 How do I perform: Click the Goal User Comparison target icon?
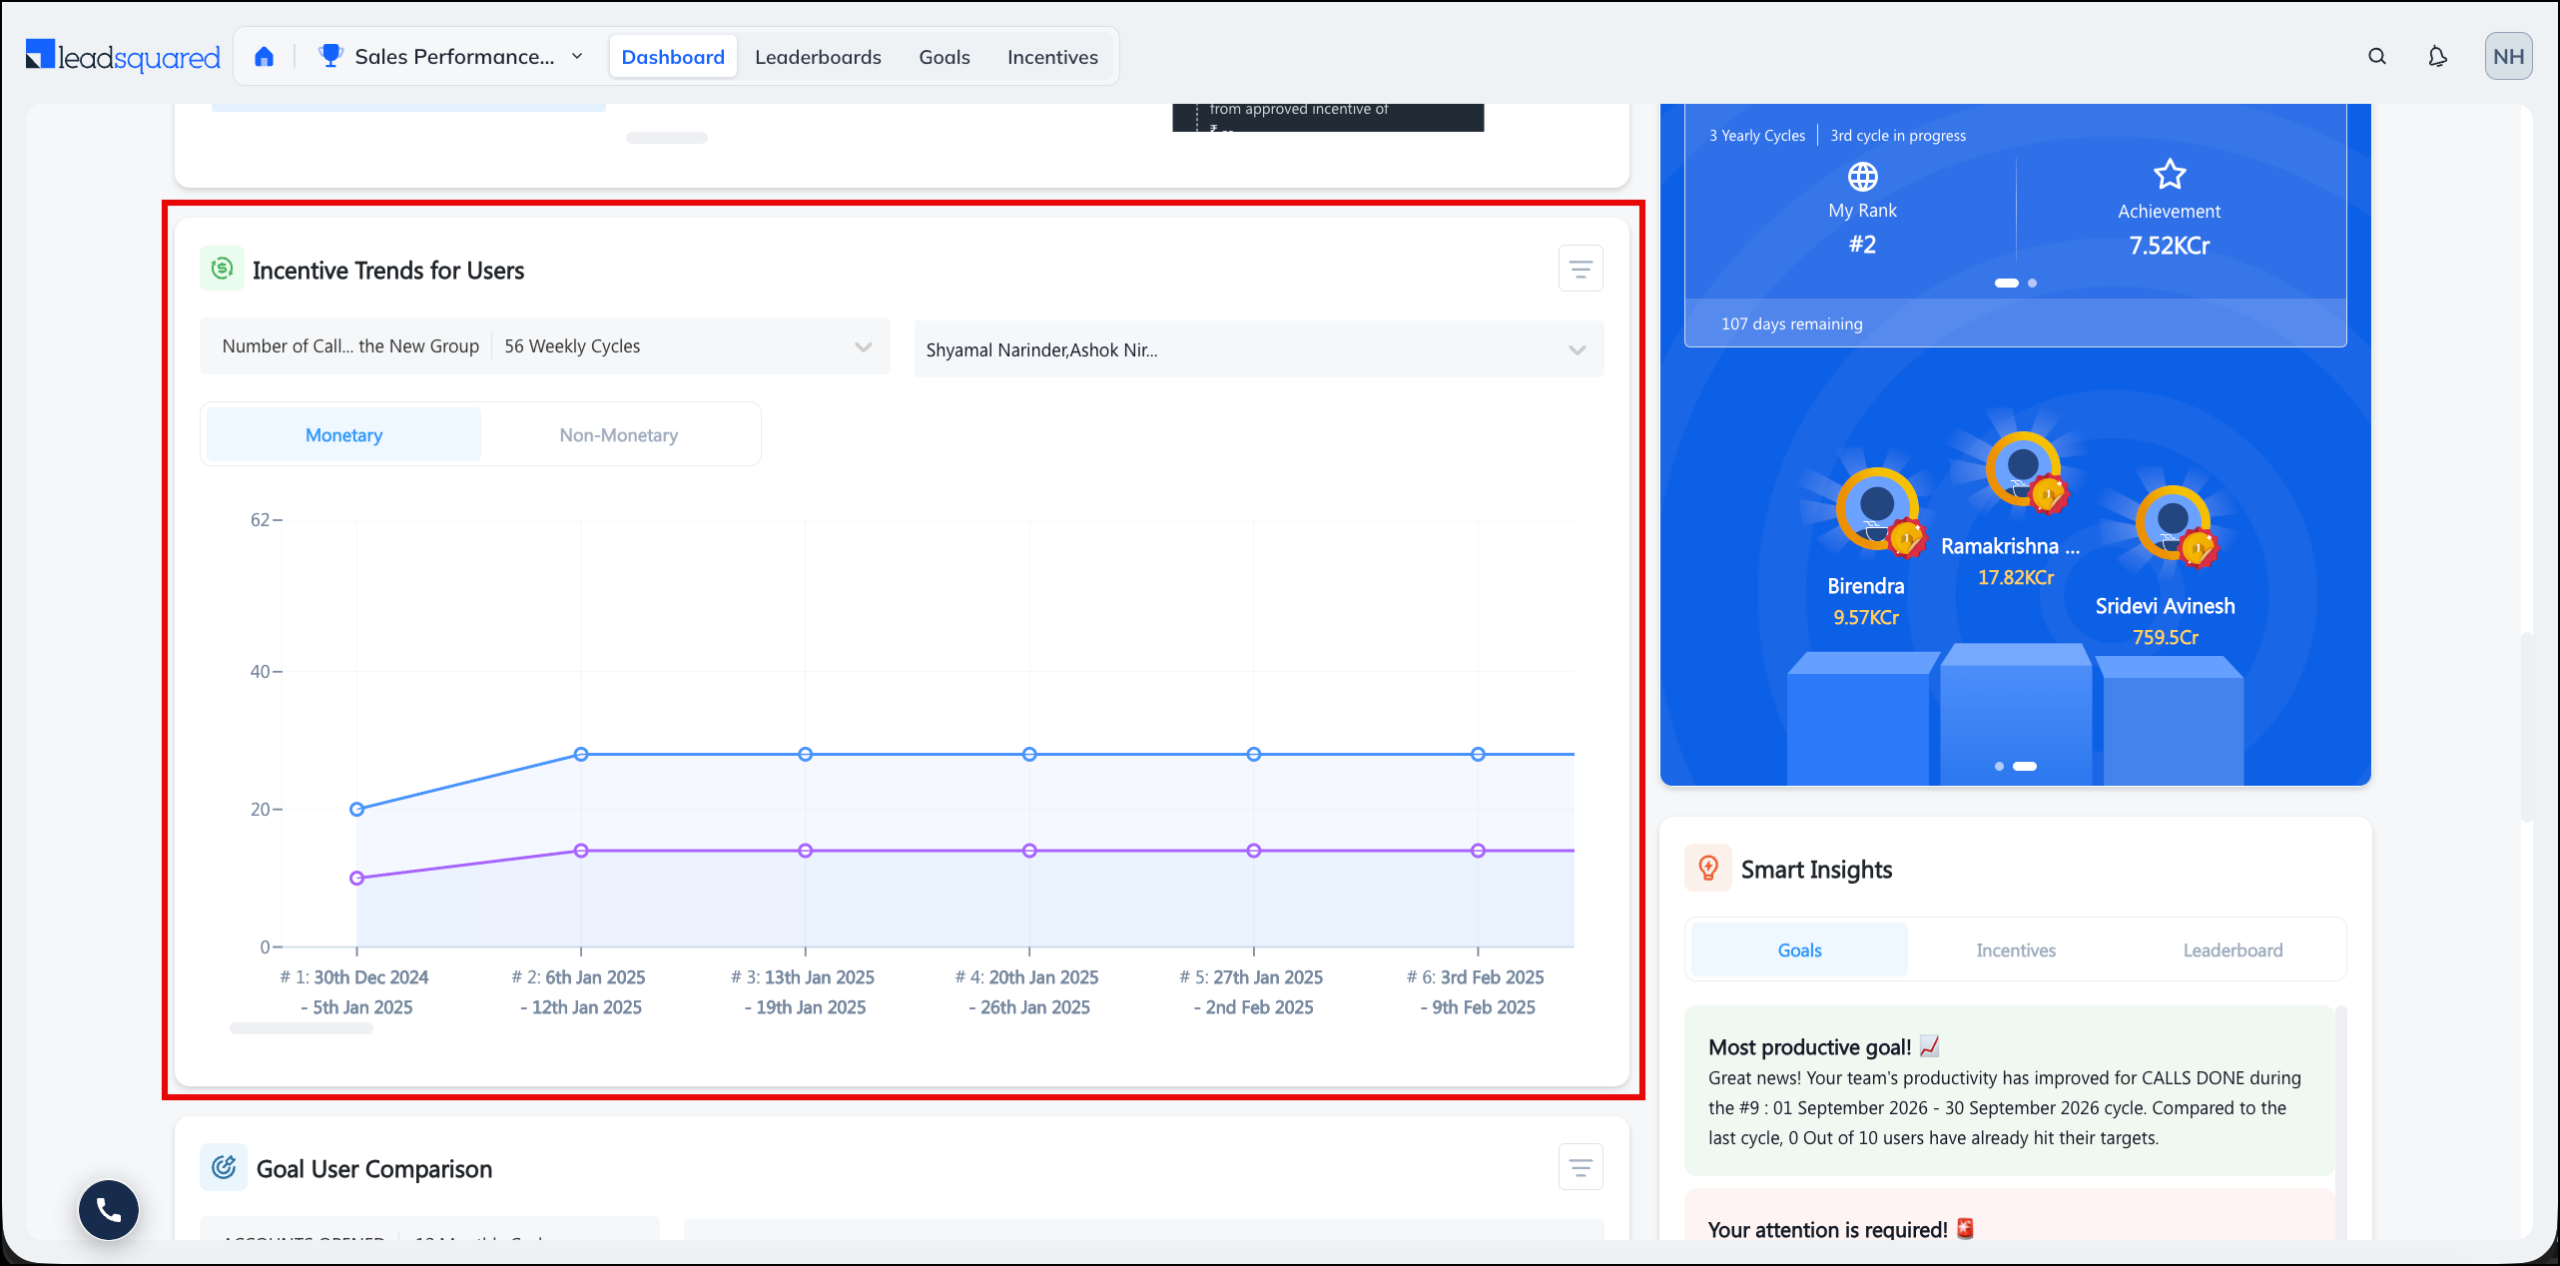224,1167
